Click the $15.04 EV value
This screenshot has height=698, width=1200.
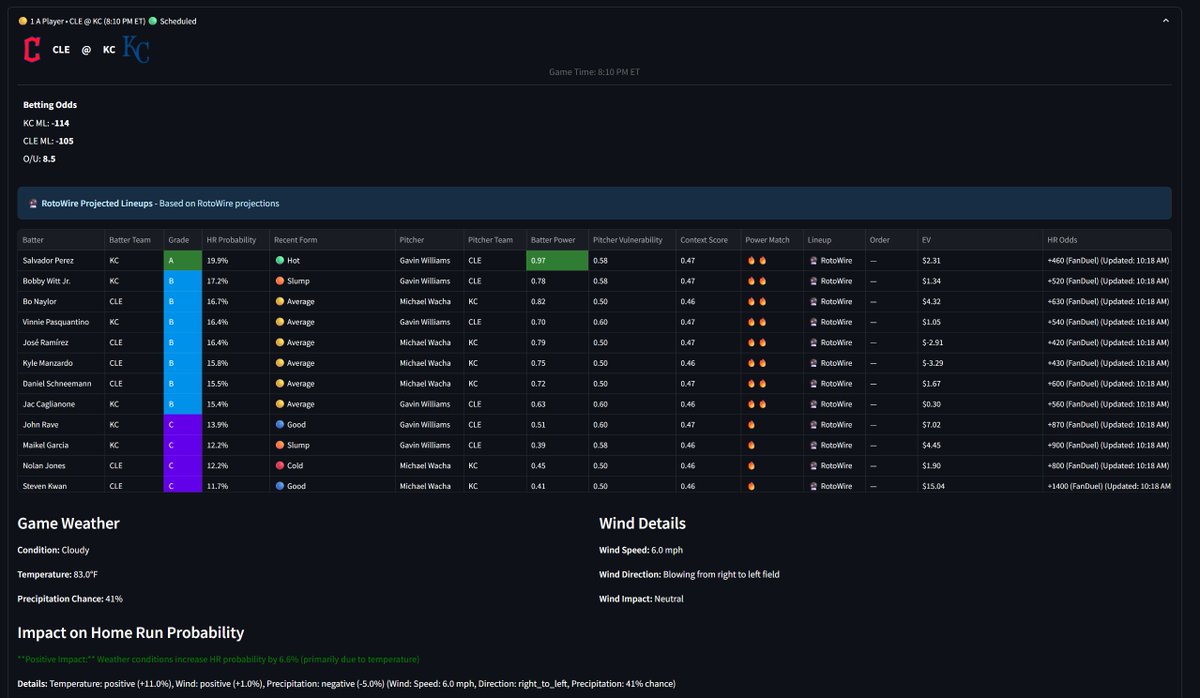pos(934,486)
